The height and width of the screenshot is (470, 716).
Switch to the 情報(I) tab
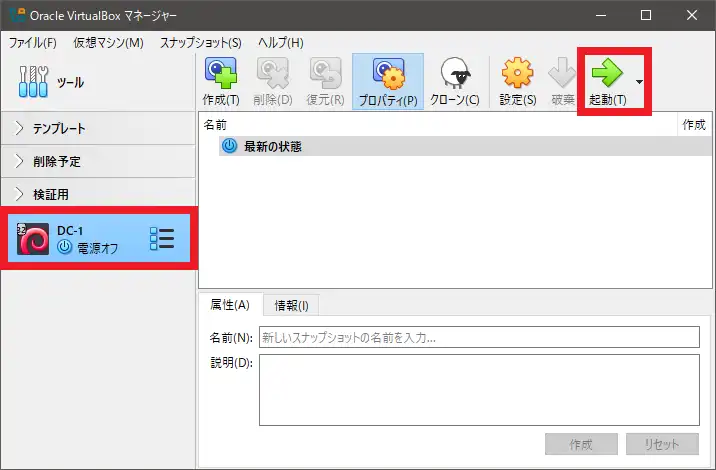click(x=291, y=306)
